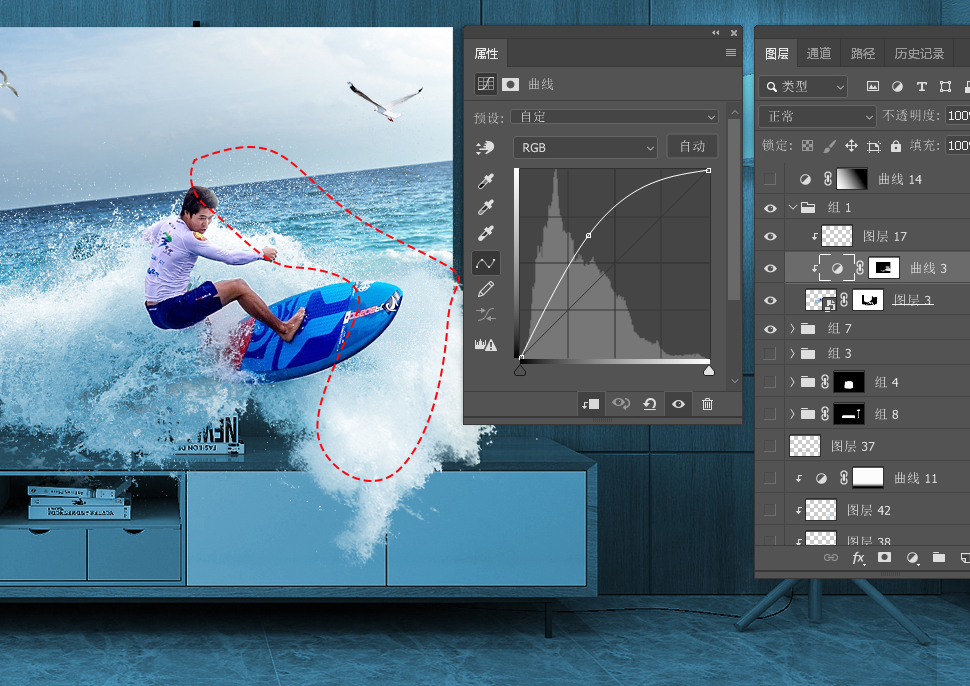Open the 类型 layer filter dropdown

pyautogui.click(x=802, y=87)
